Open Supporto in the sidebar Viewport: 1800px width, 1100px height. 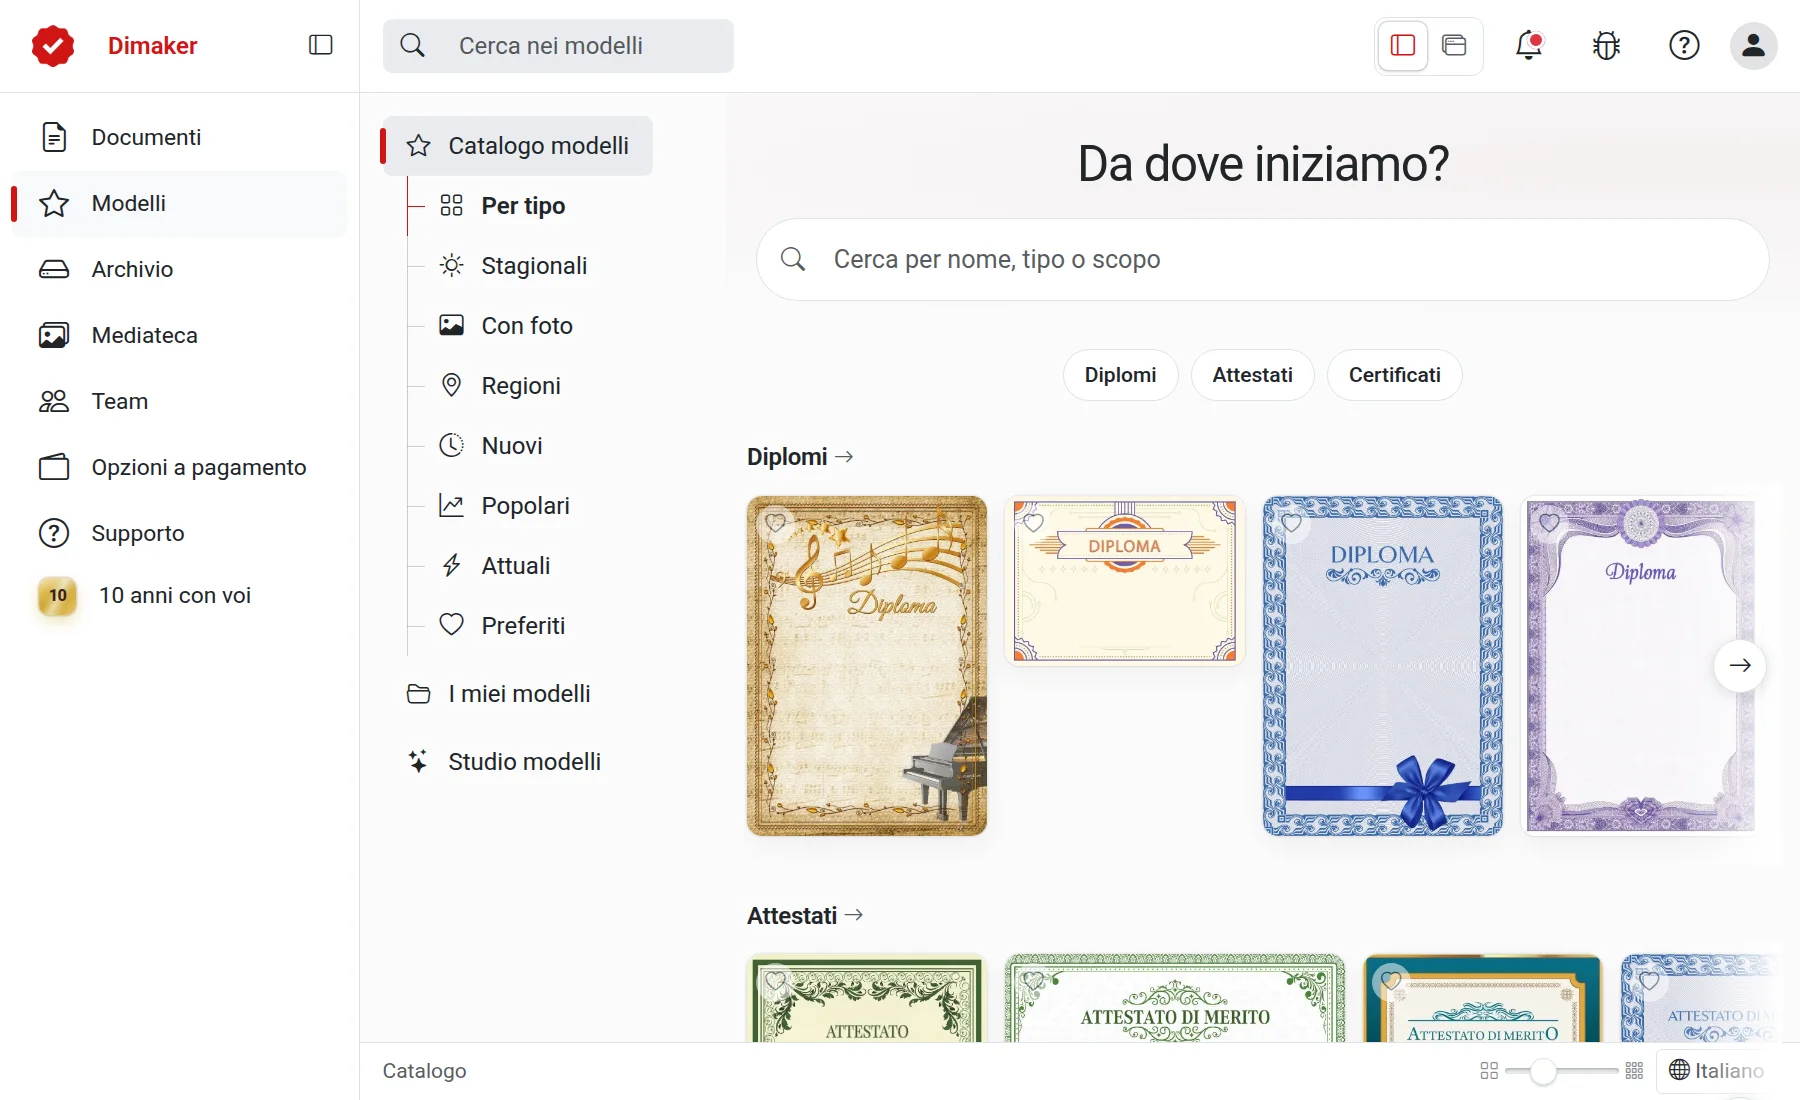pos(179,533)
